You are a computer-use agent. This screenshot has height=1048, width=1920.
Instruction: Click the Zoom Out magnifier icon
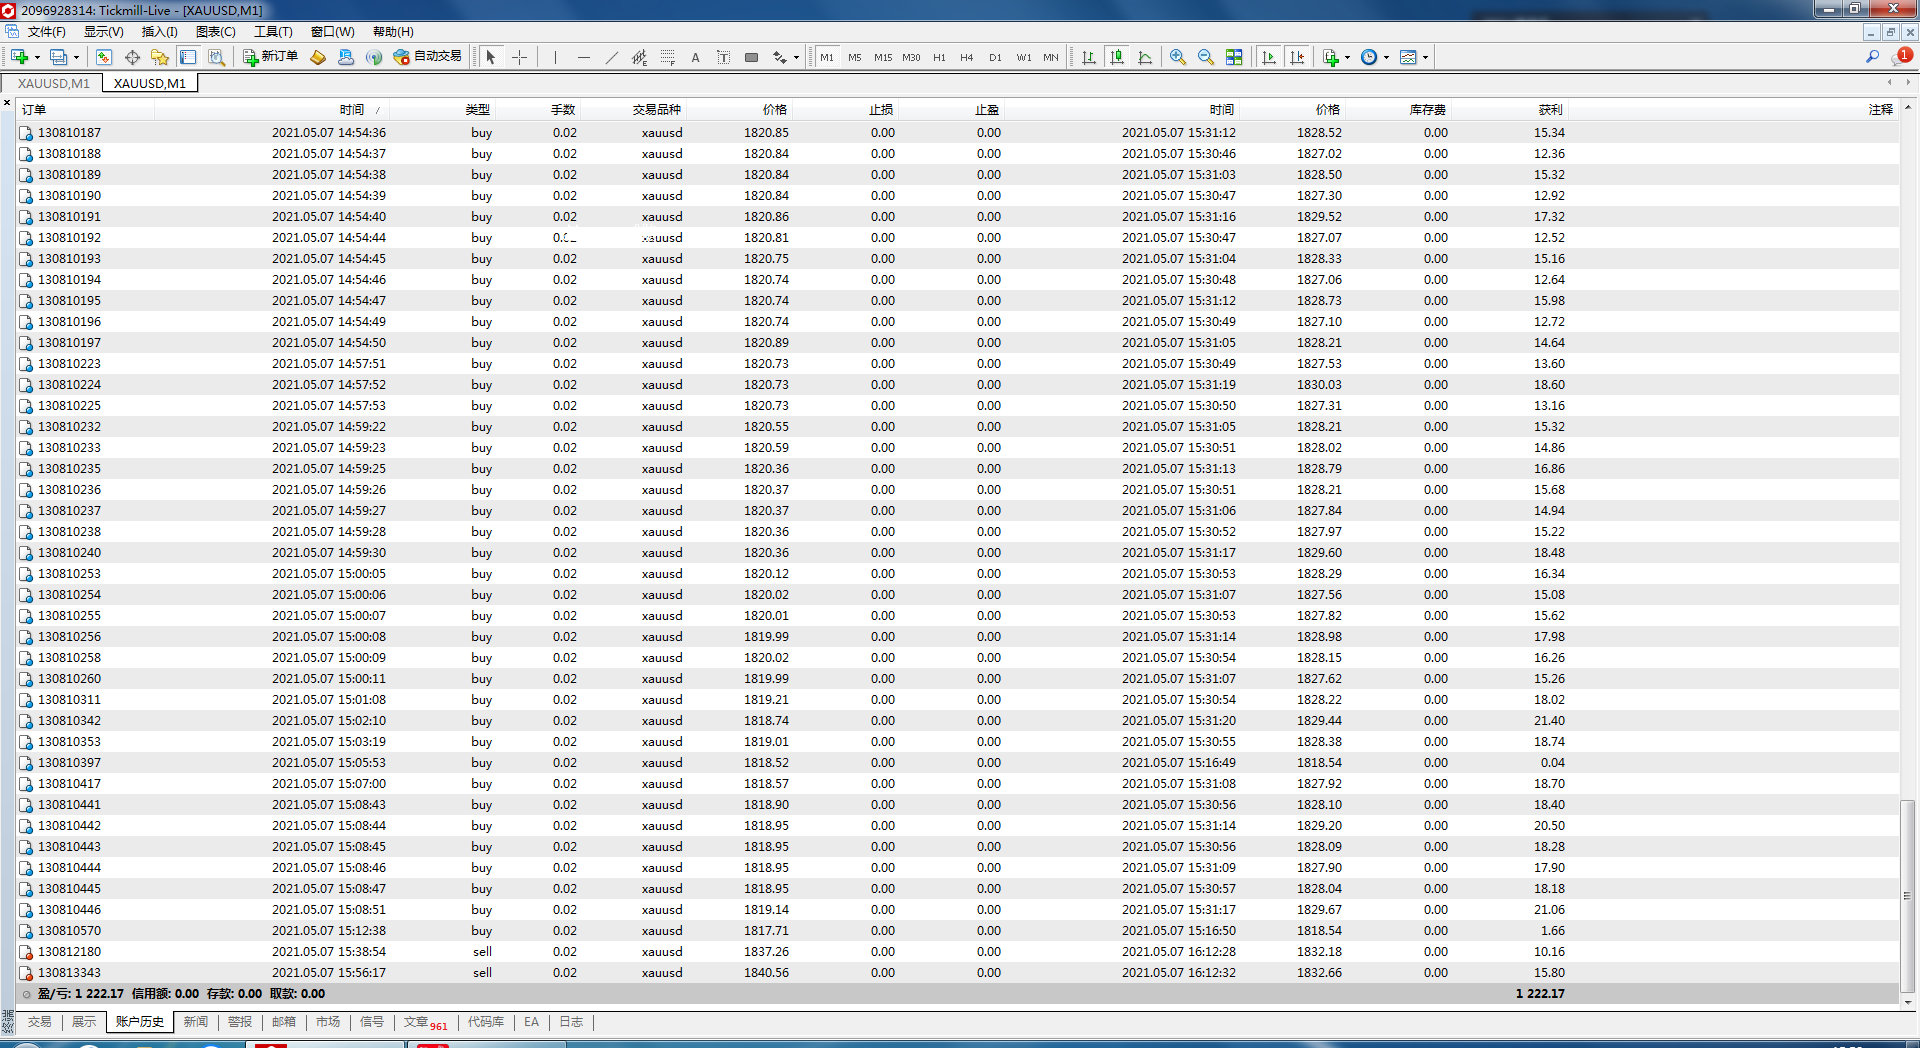1206,57
